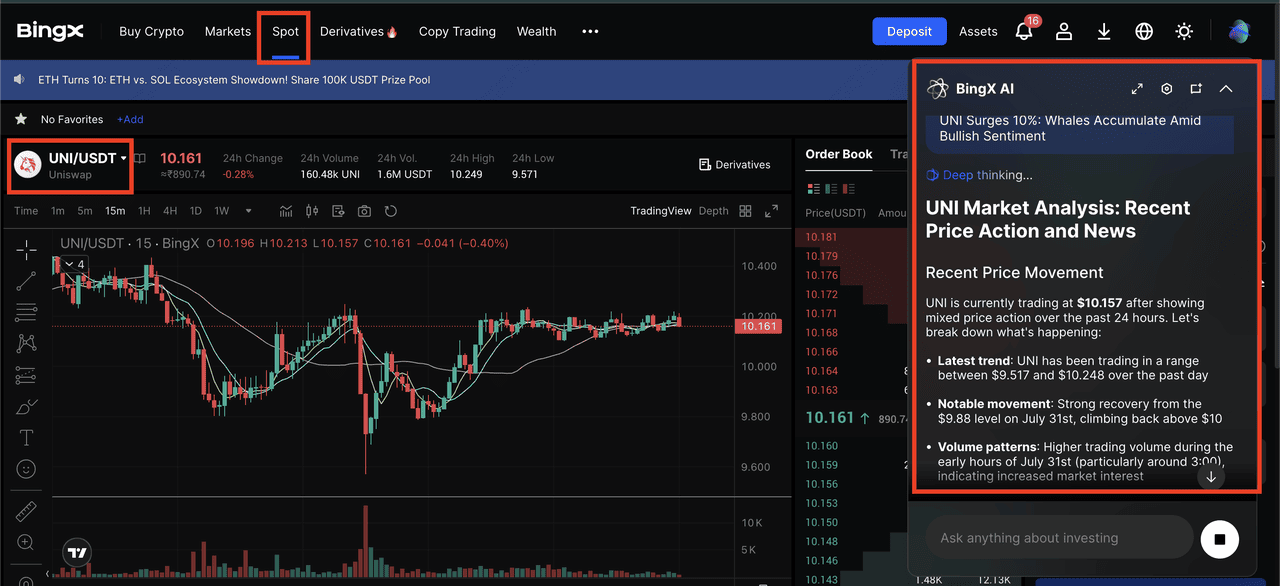Open the colorful profile avatar
This screenshot has height=586, width=1280.
pos(1240,31)
